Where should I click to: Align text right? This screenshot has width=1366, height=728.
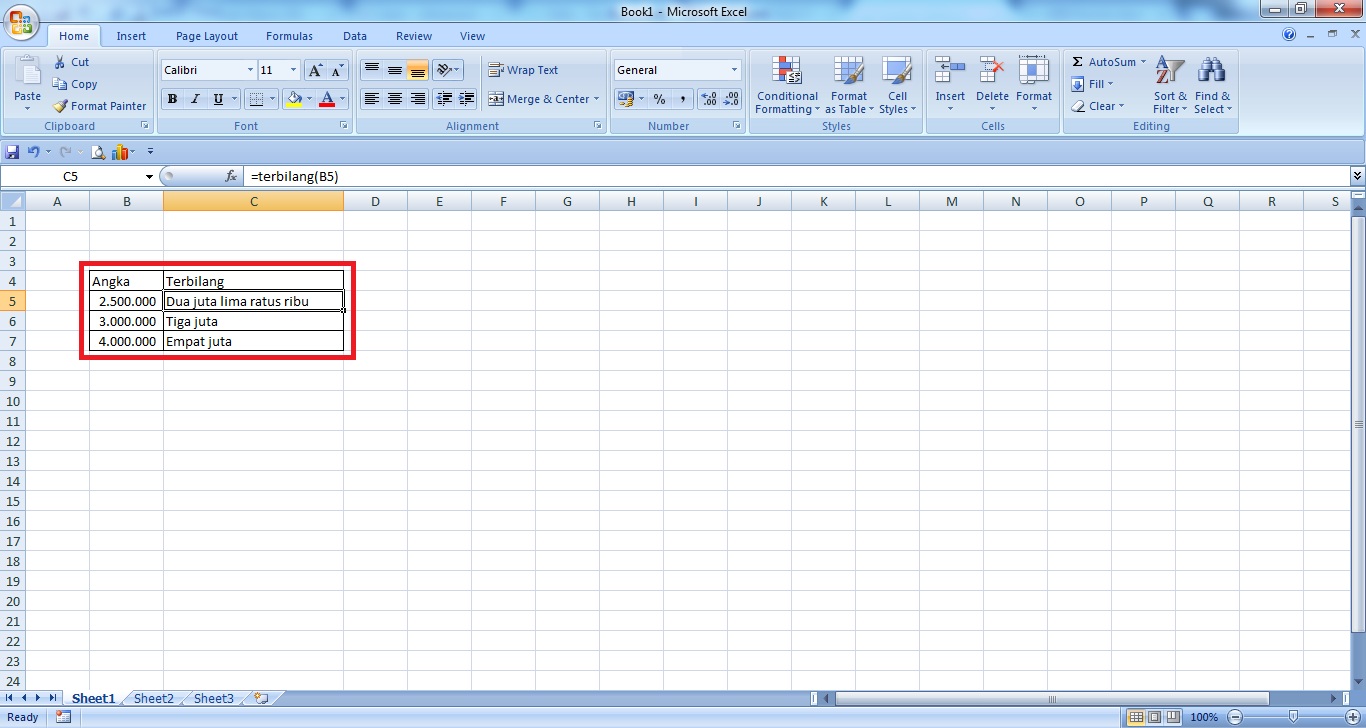418,99
